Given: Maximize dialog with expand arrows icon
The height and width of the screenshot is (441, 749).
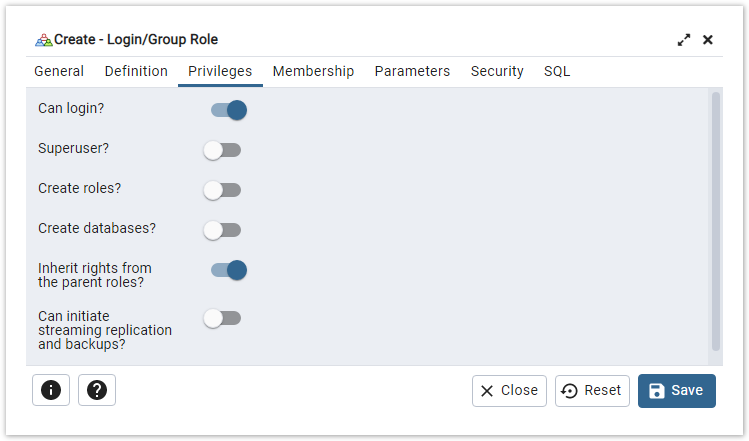Looking at the screenshot, I should tap(684, 40).
